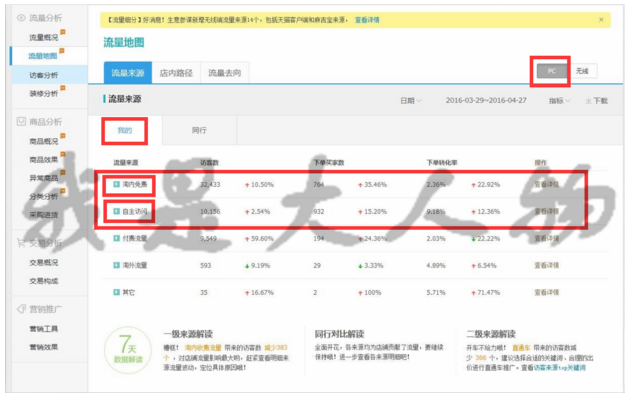The width and height of the screenshot is (629, 401).
Task: Open 商品效果 in the sidebar
Action: coord(43,159)
